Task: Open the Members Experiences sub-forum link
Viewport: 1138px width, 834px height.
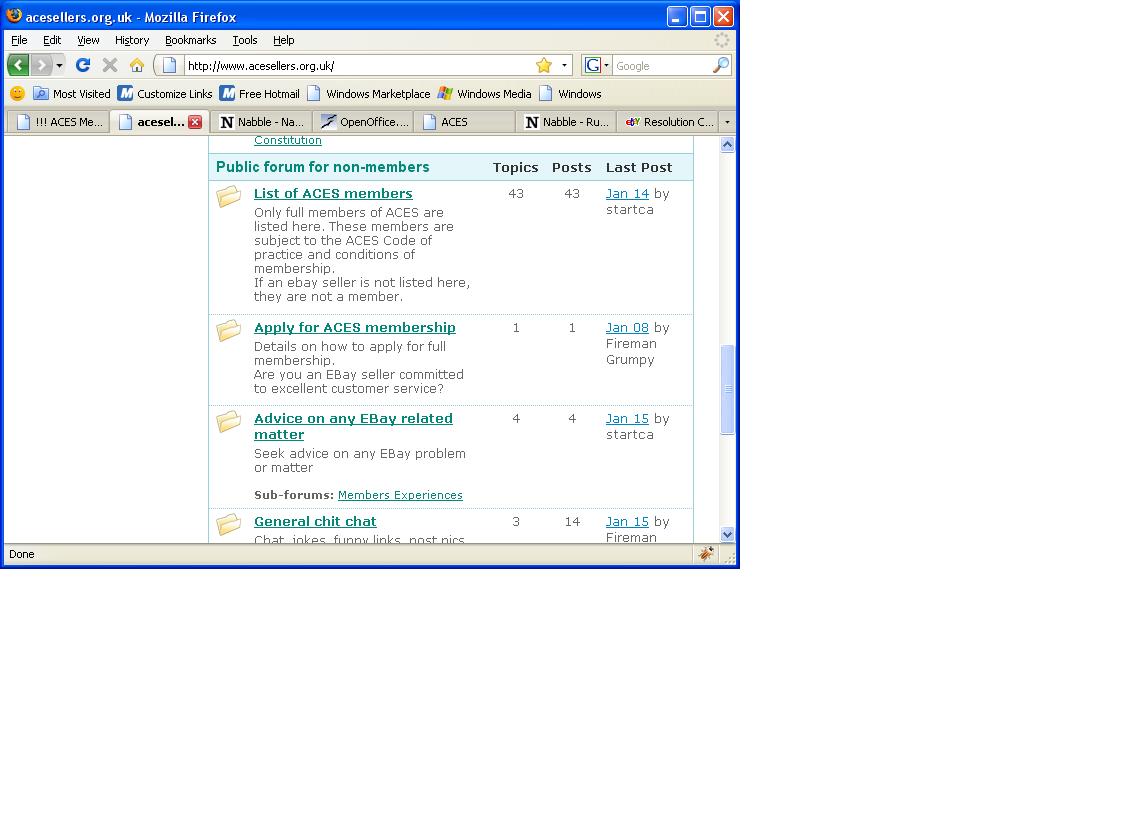Action: tap(400, 495)
